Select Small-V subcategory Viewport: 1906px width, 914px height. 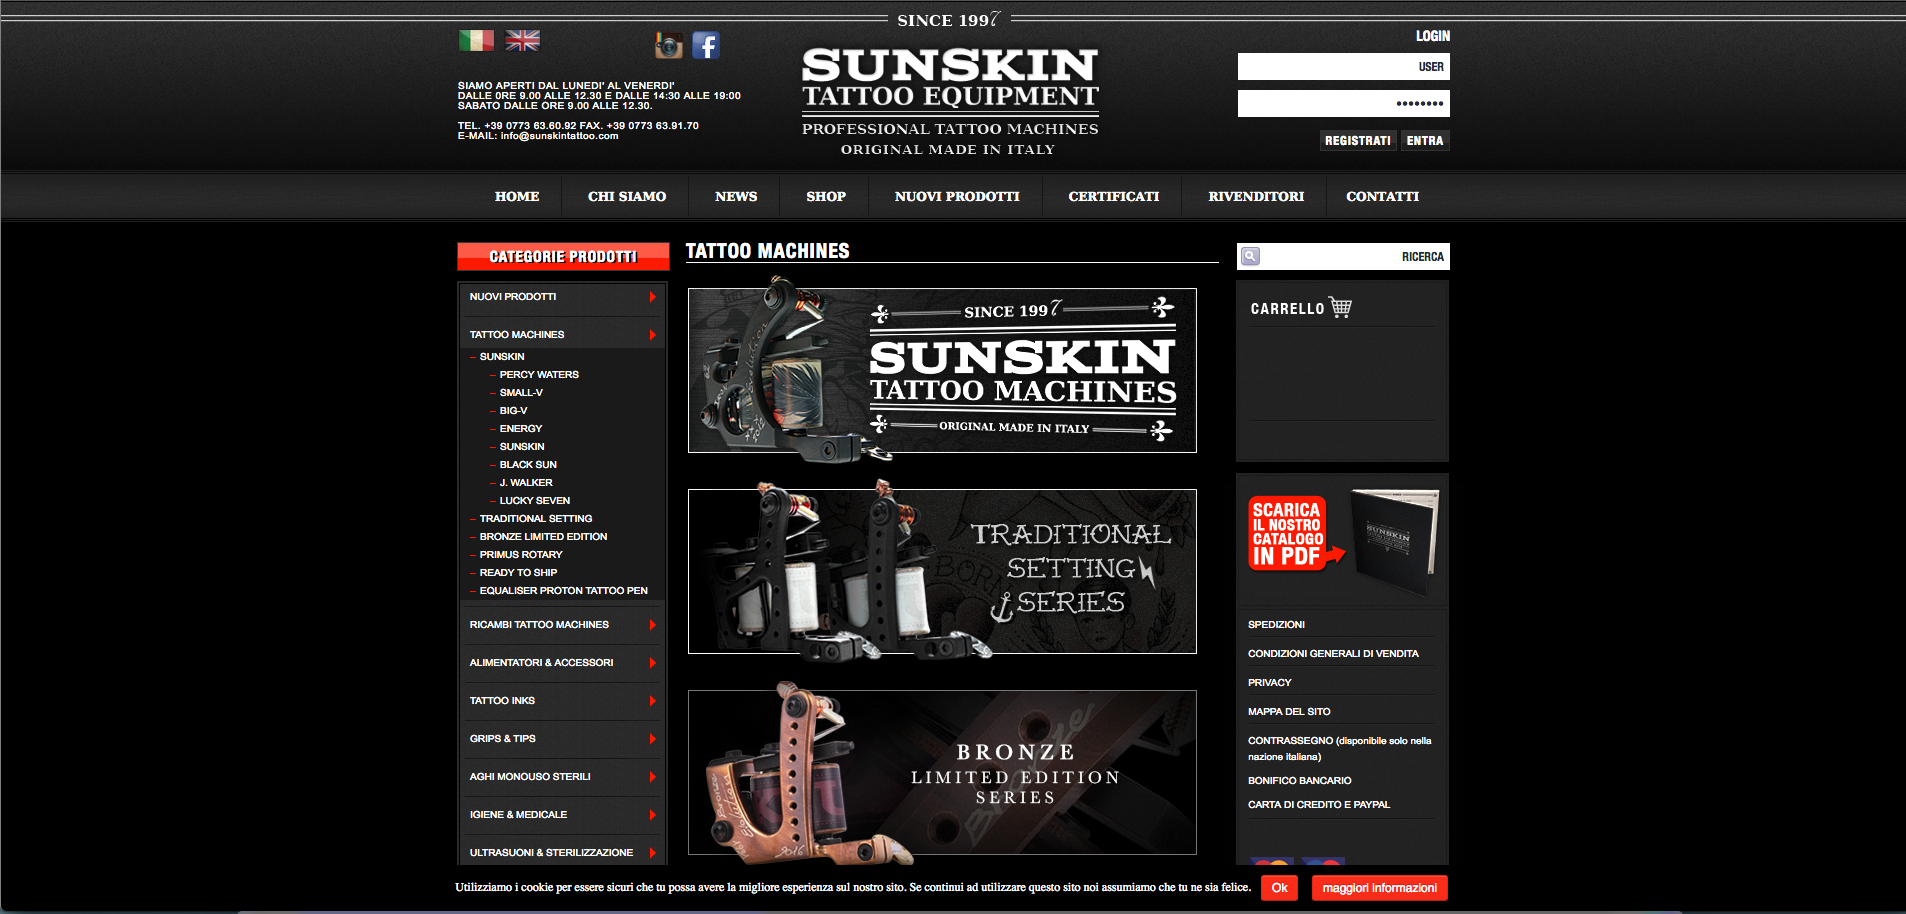pyautogui.click(x=521, y=393)
